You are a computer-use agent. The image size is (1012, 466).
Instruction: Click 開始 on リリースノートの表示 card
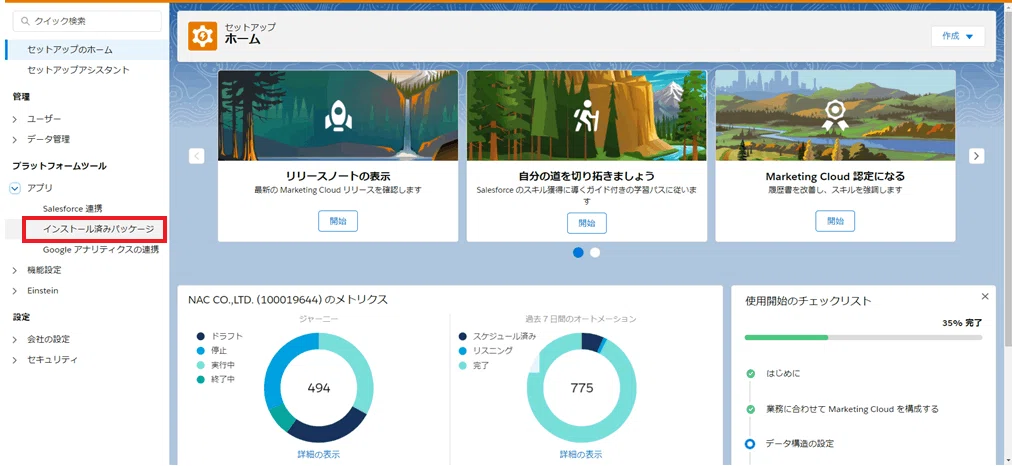click(338, 221)
